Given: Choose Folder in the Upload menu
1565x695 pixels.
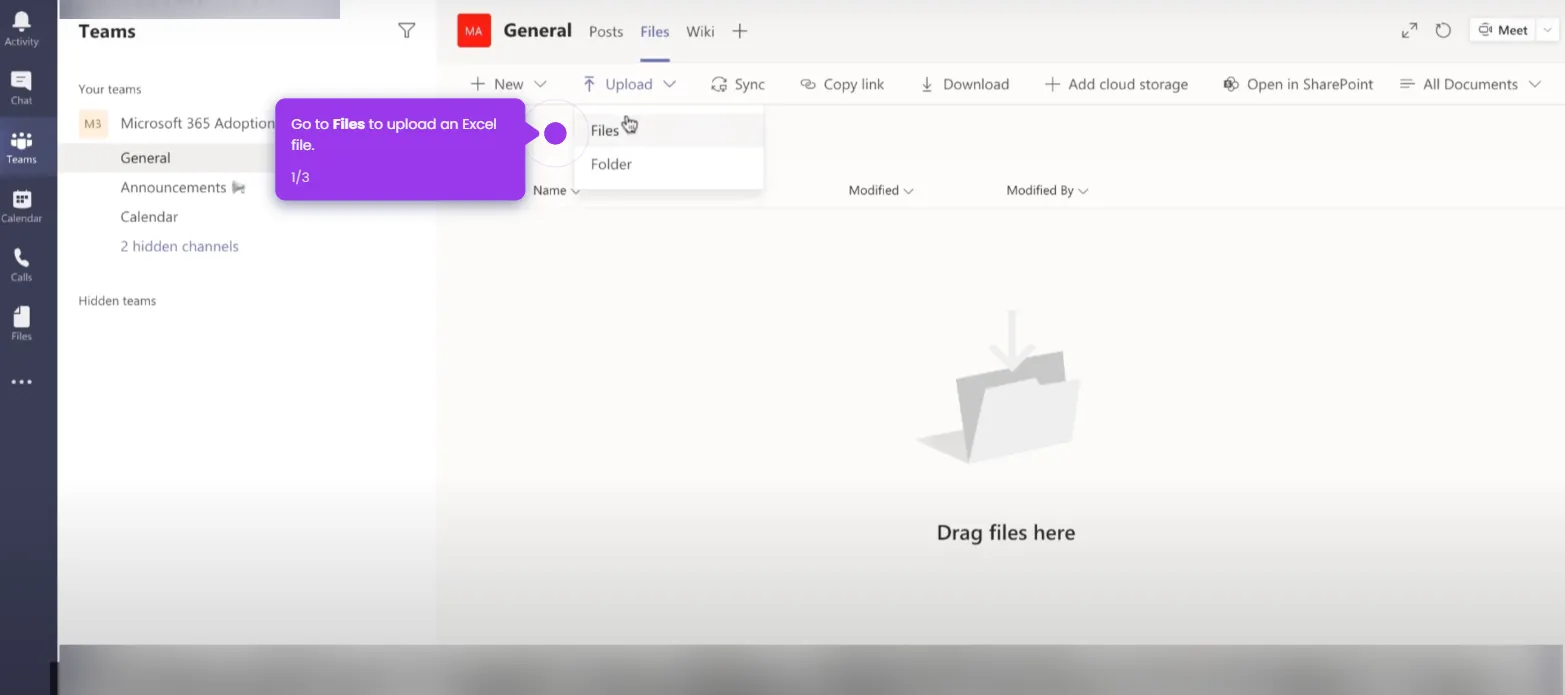Looking at the screenshot, I should tap(669, 164).
